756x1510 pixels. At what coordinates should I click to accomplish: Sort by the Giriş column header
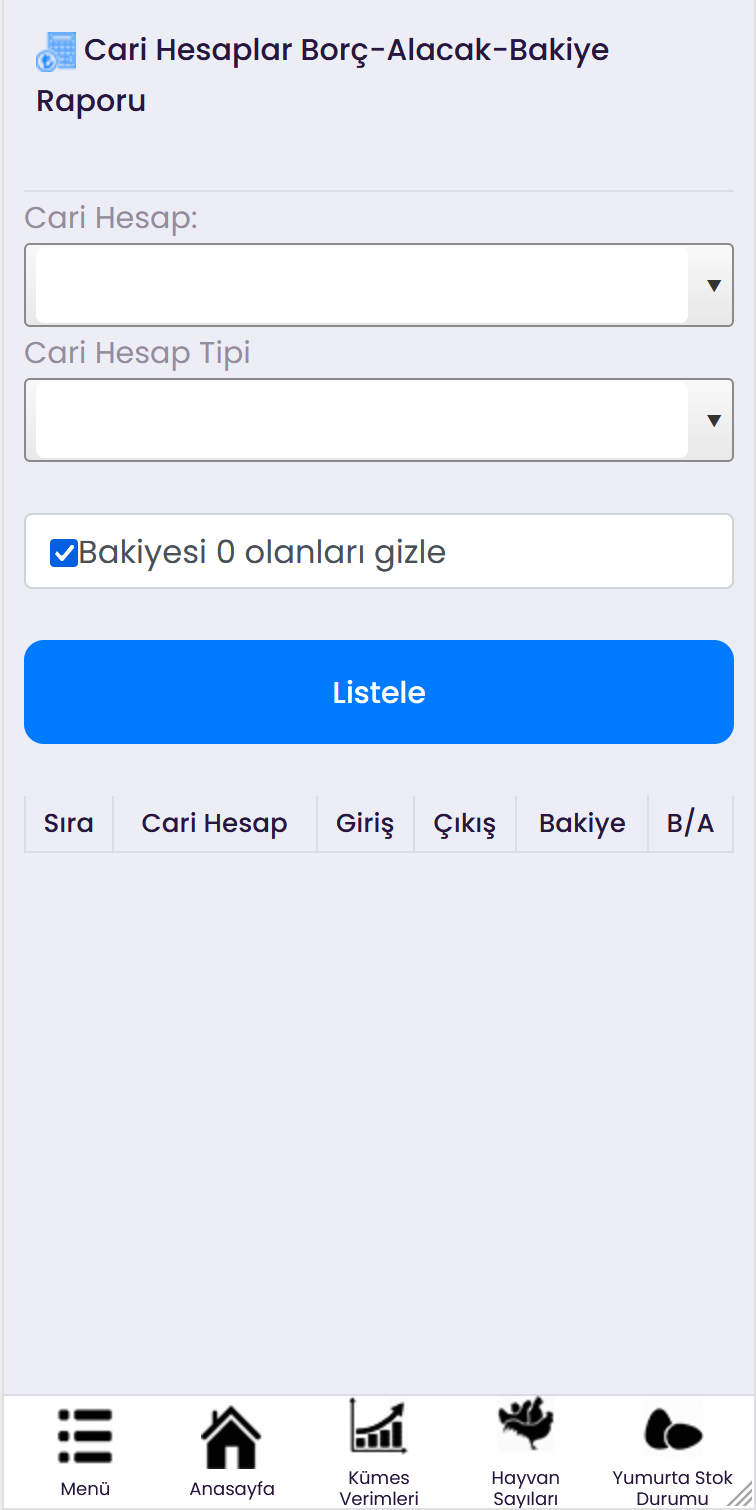[x=365, y=824]
